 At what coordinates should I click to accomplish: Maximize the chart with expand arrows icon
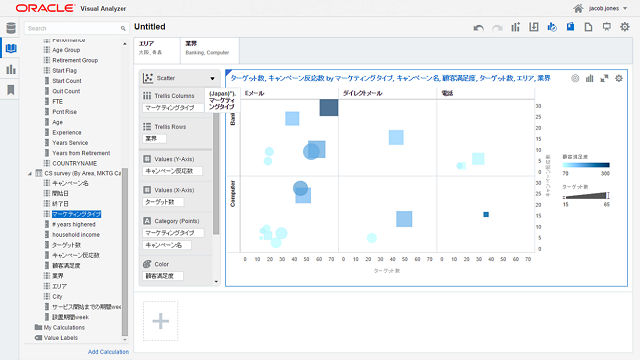click(604, 78)
